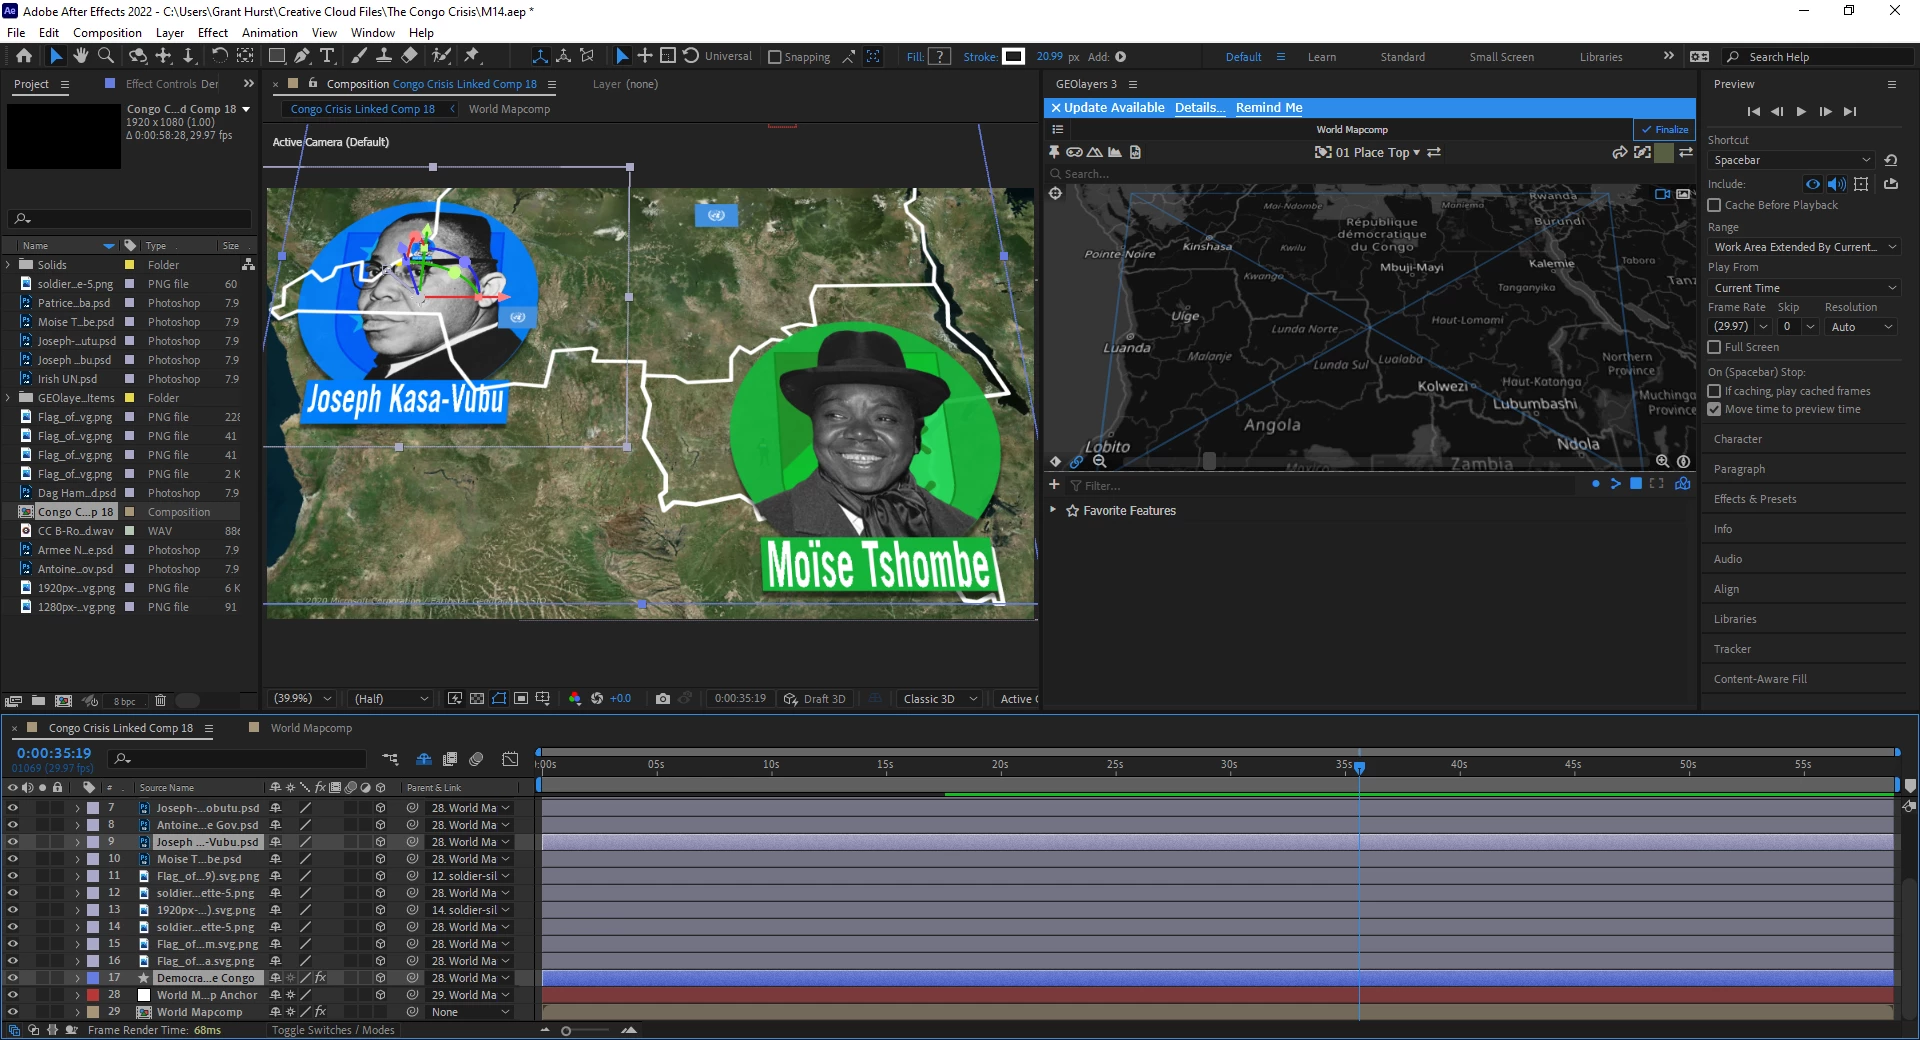Switch to the Standard workspace
The width and height of the screenshot is (1920, 1040).
pos(1403,57)
